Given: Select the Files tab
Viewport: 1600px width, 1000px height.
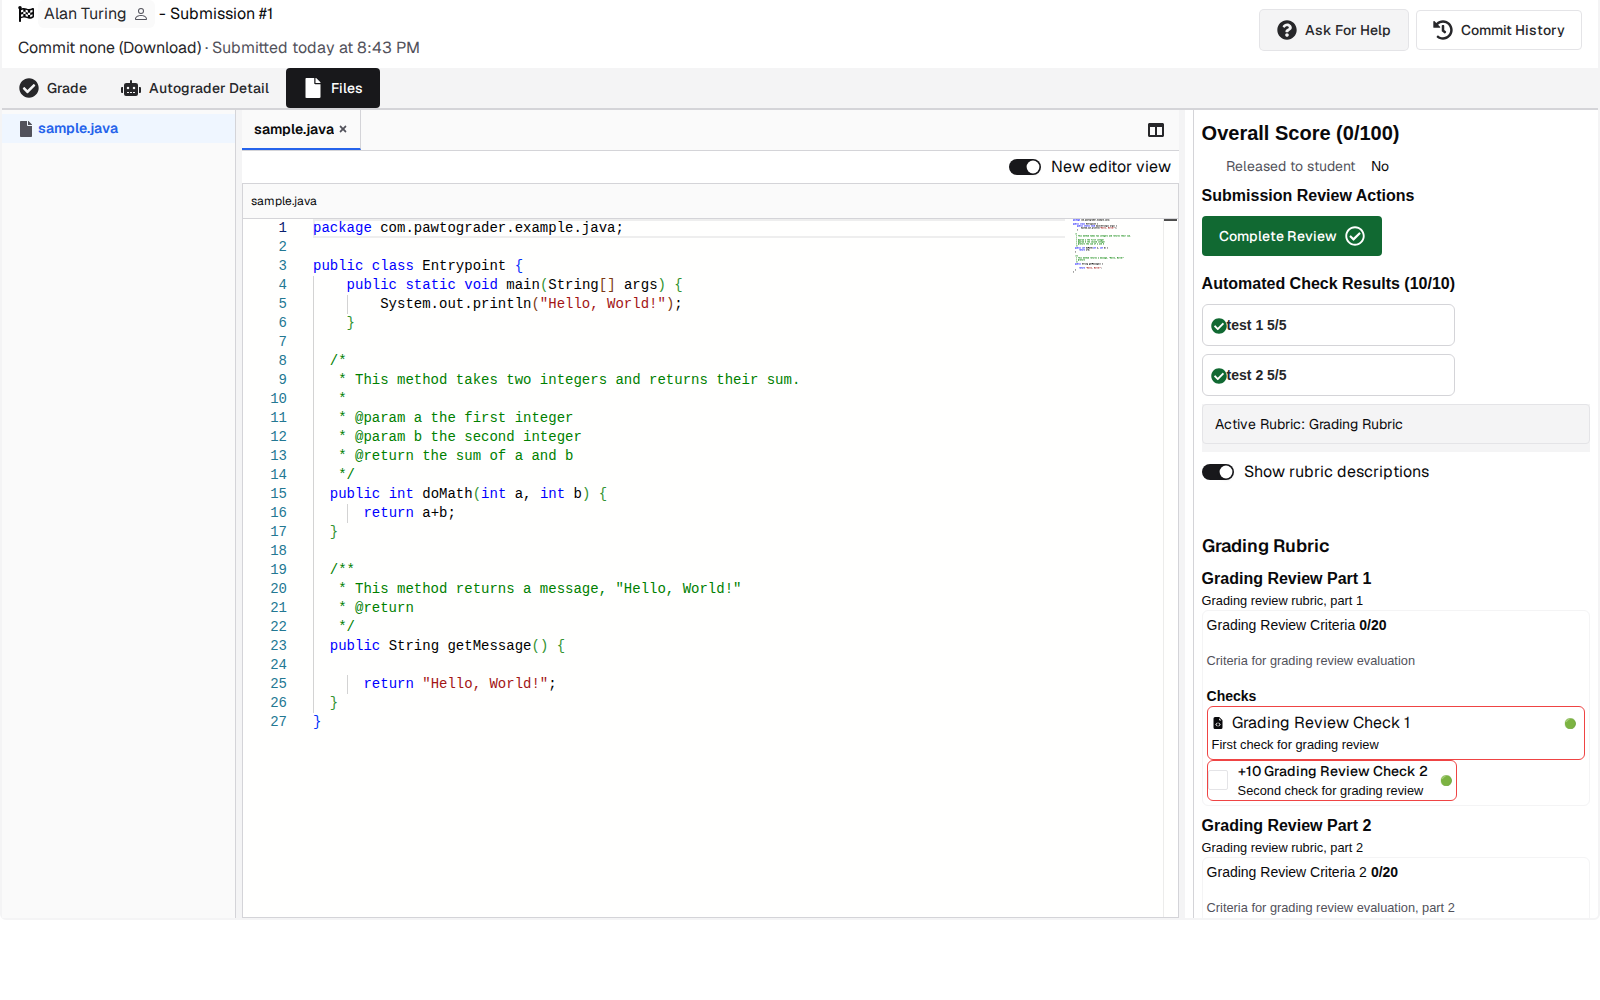Looking at the screenshot, I should click(333, 88).
